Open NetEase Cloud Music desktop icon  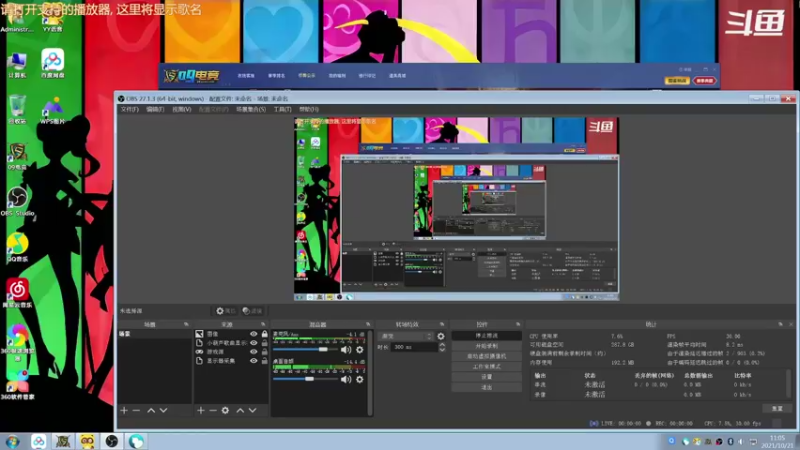click(17, 293)
